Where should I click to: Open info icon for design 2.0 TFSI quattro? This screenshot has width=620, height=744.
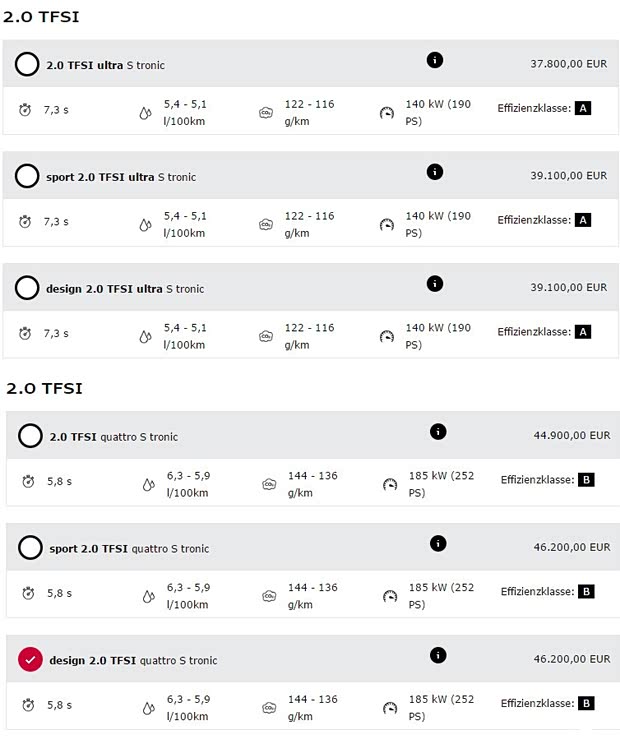(x=437, y=656)
